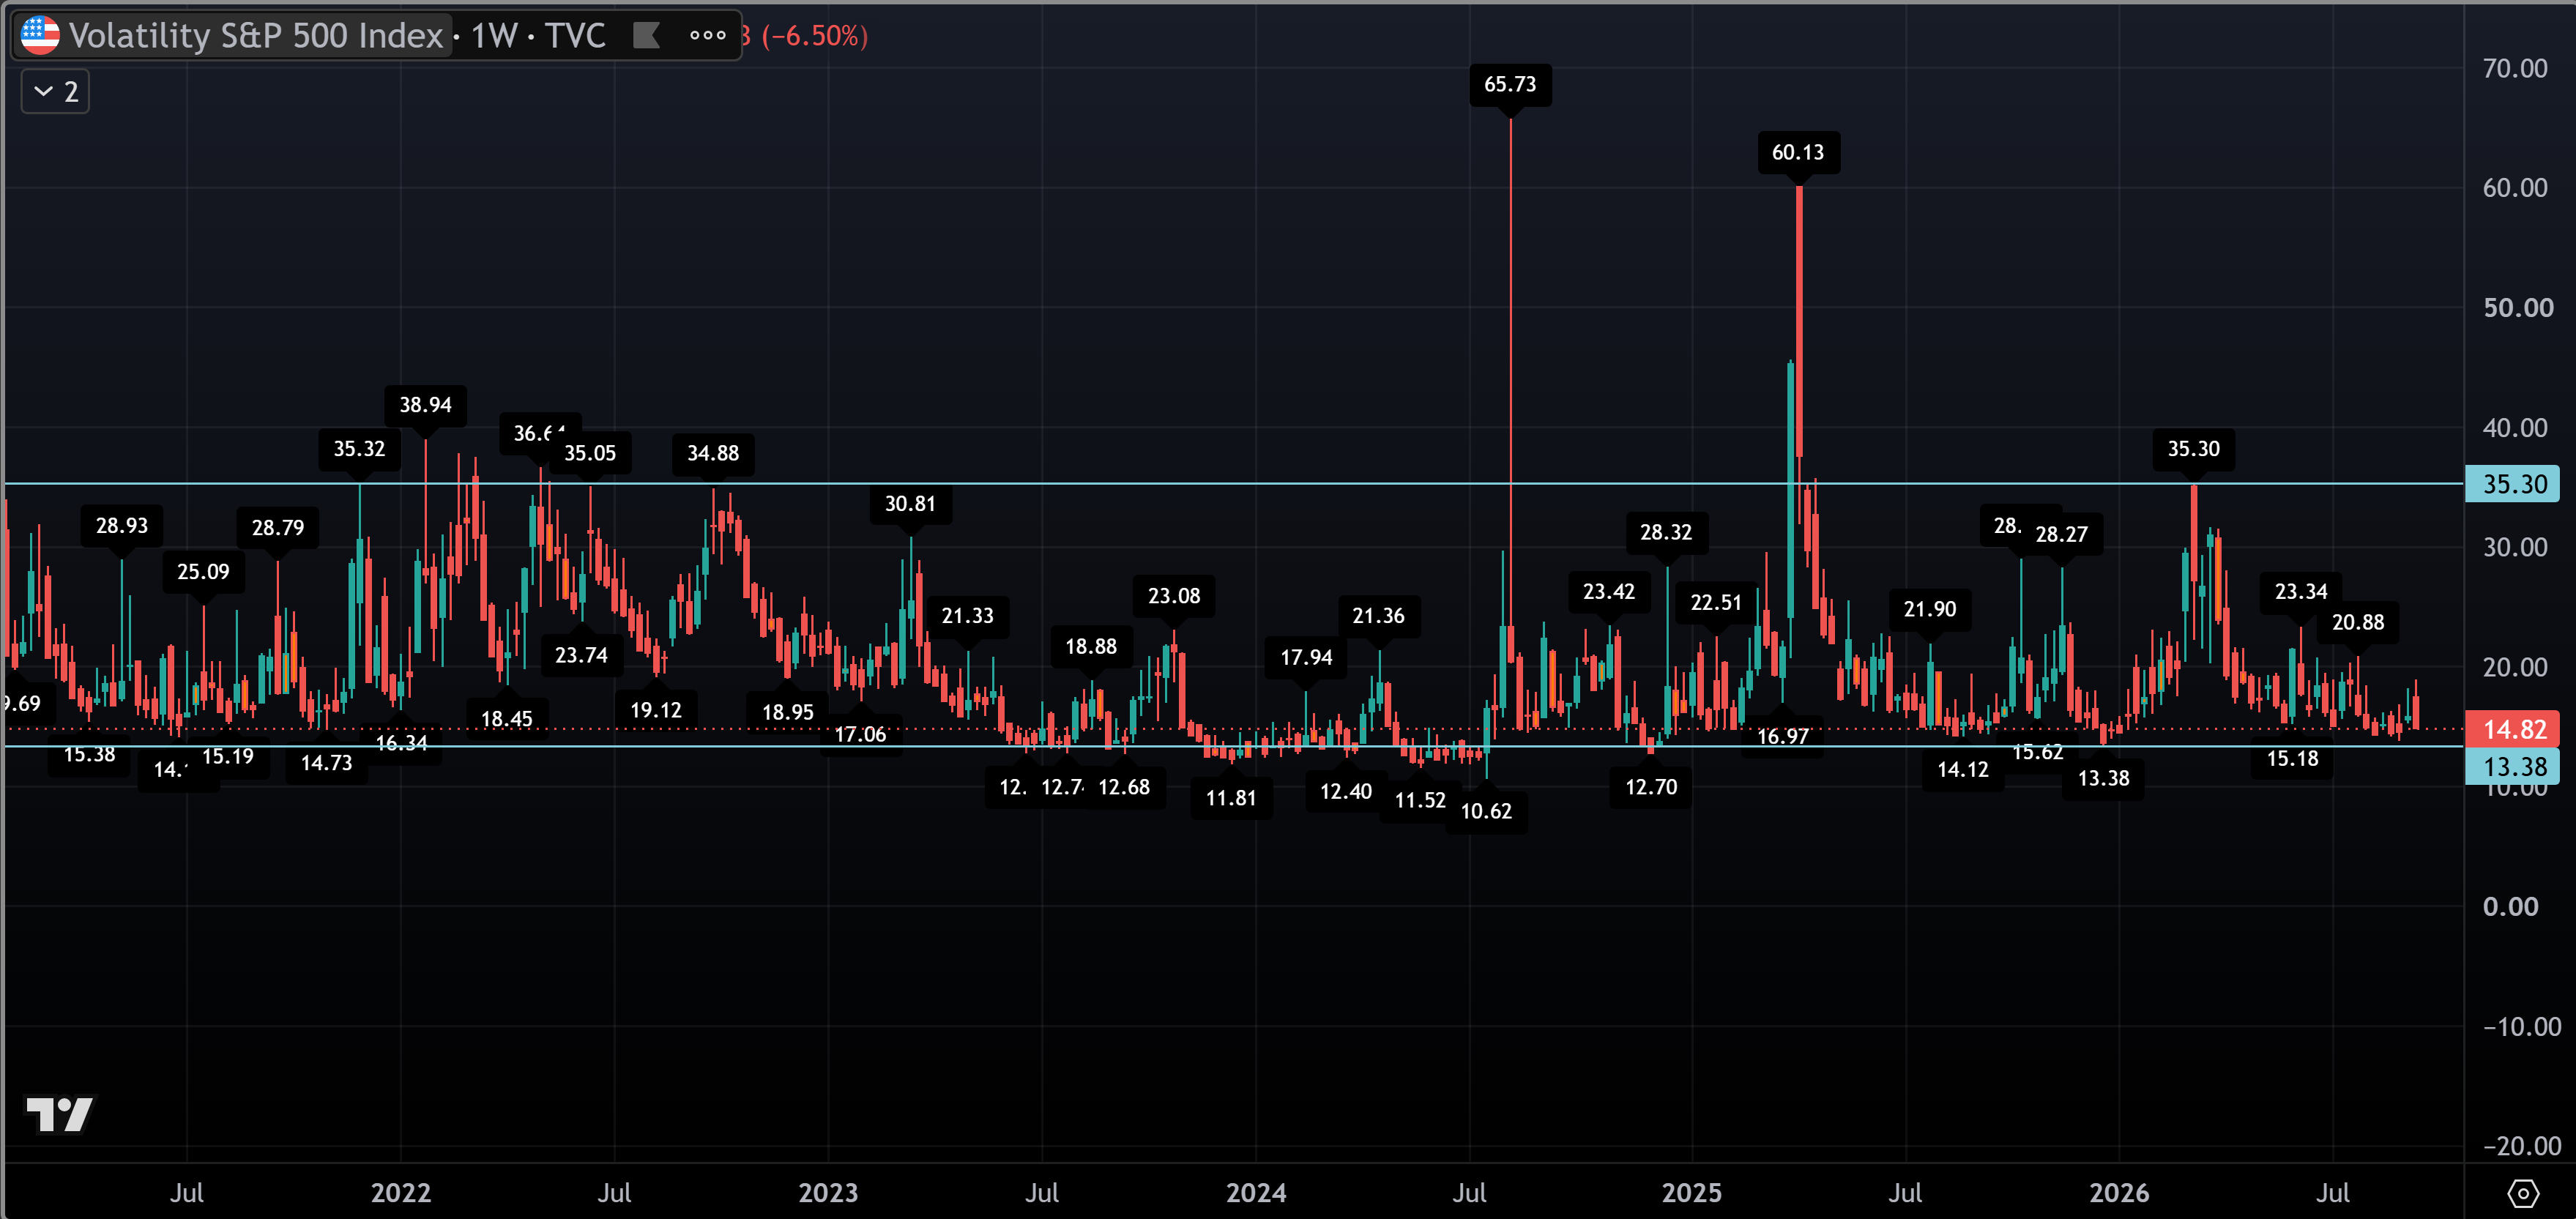2576x1219 pixels.
Task: Click the 18.45 pivot low label
Action: point(507,719)
